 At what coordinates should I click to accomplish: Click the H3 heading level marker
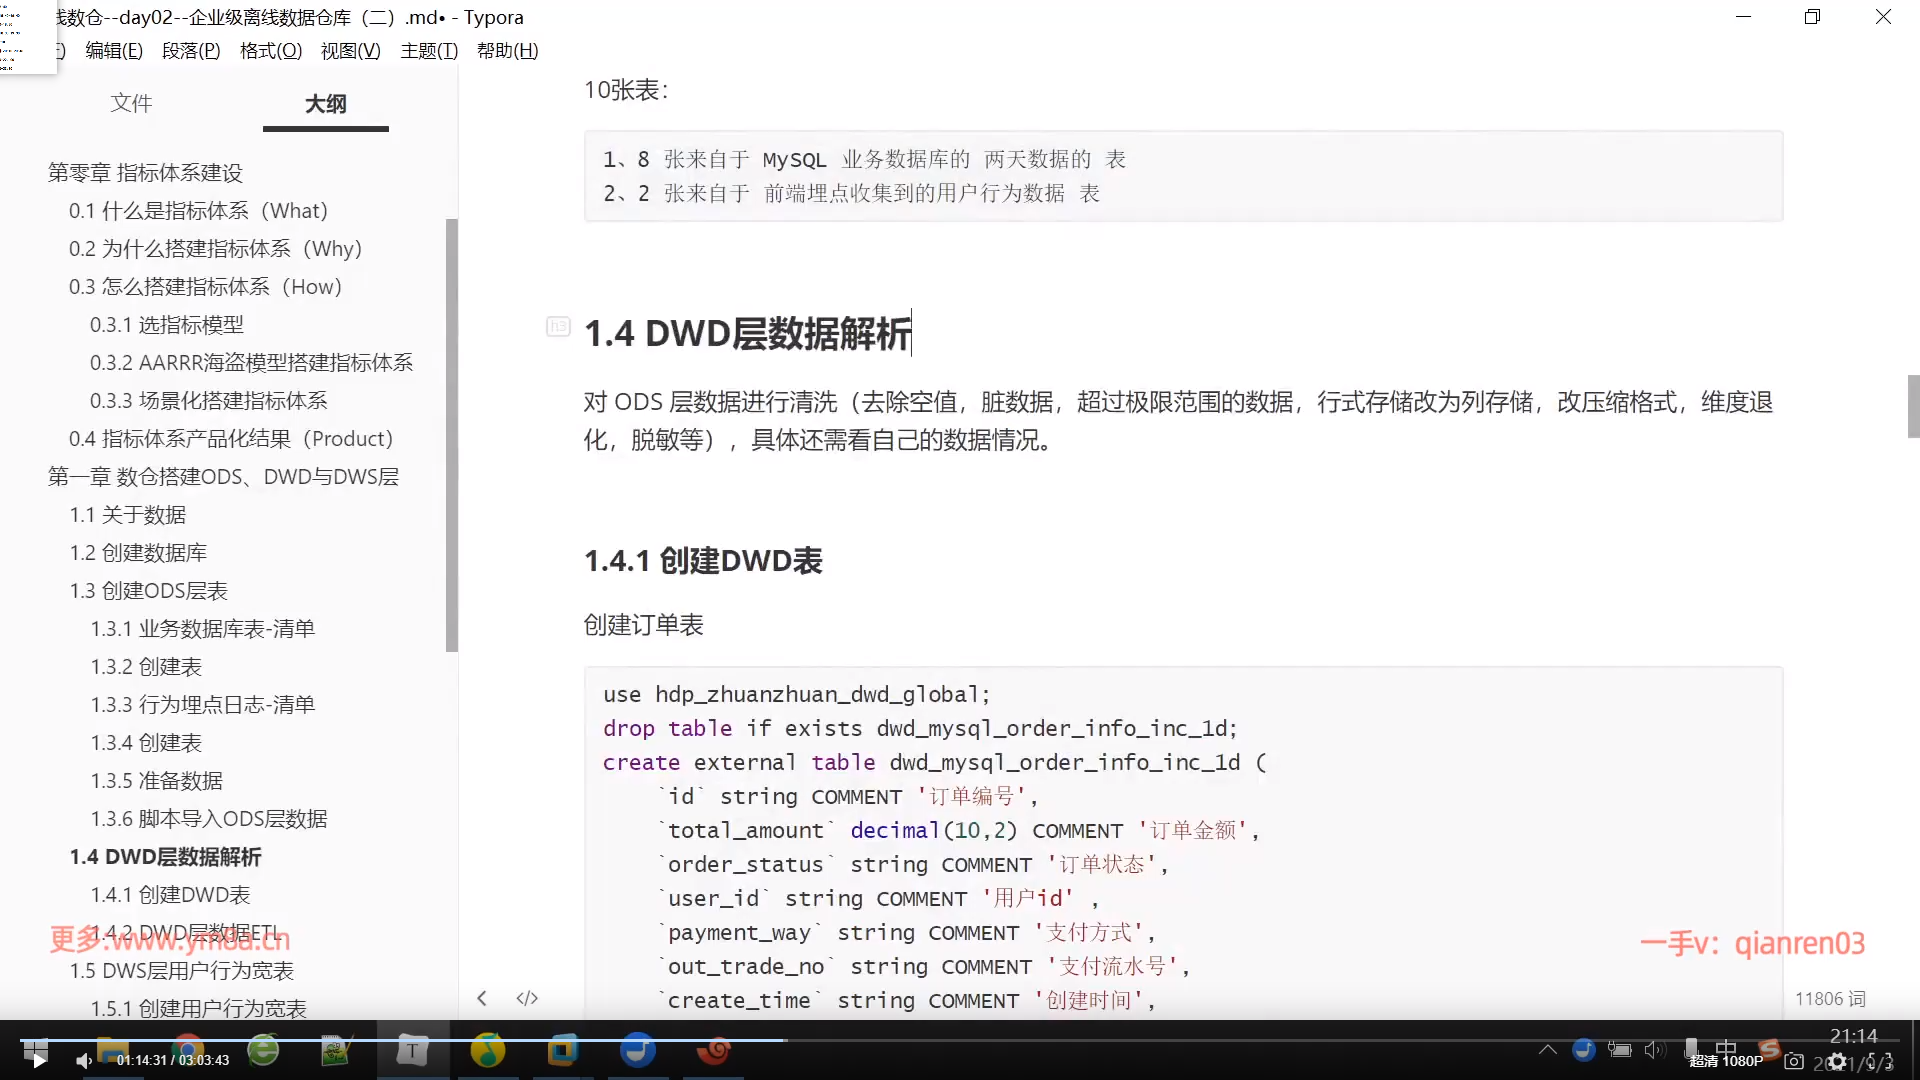pyautogui.click(x=558, y=326)
